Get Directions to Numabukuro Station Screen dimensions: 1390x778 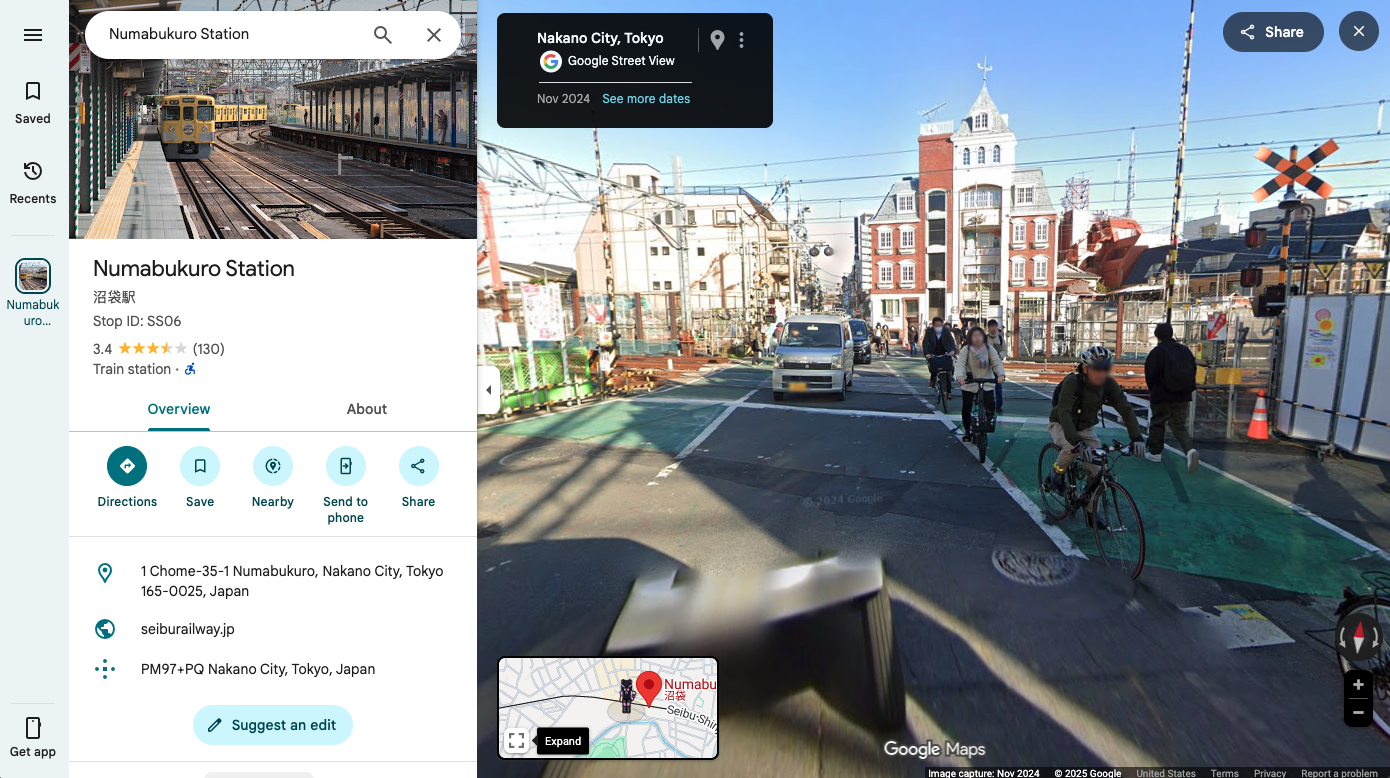(x=127, y=477)
